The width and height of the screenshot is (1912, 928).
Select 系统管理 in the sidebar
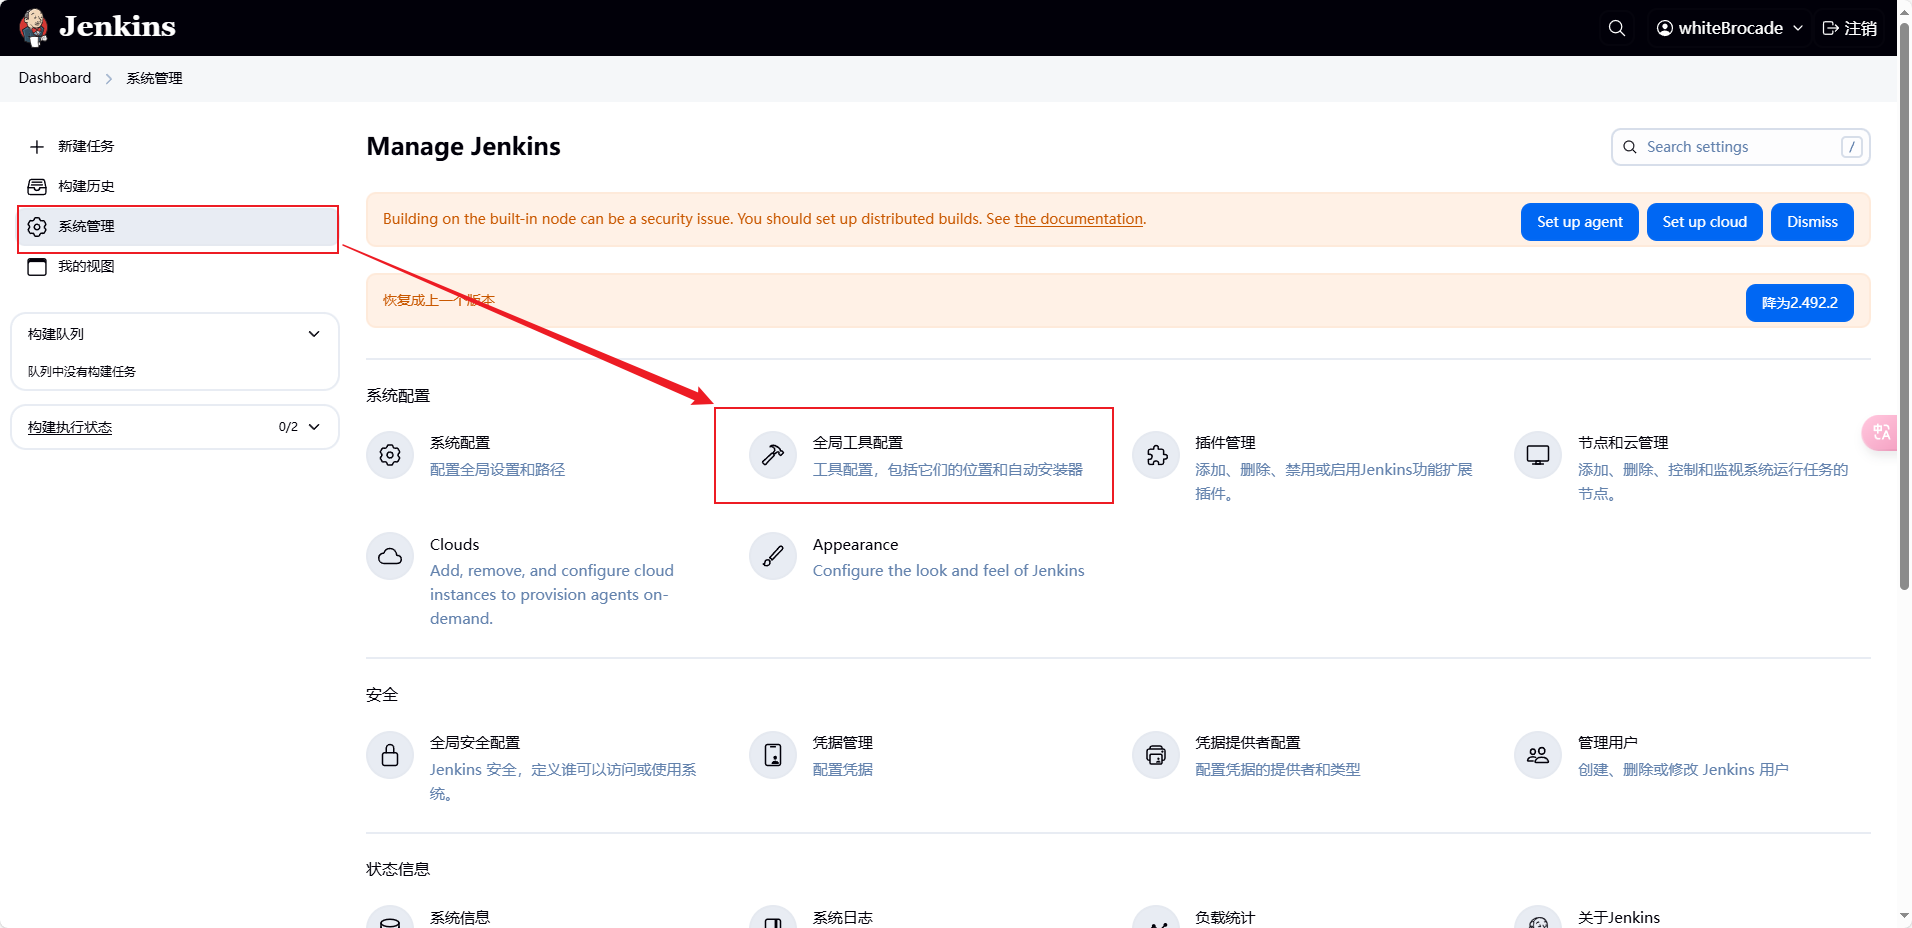click(x=178, y=226)
